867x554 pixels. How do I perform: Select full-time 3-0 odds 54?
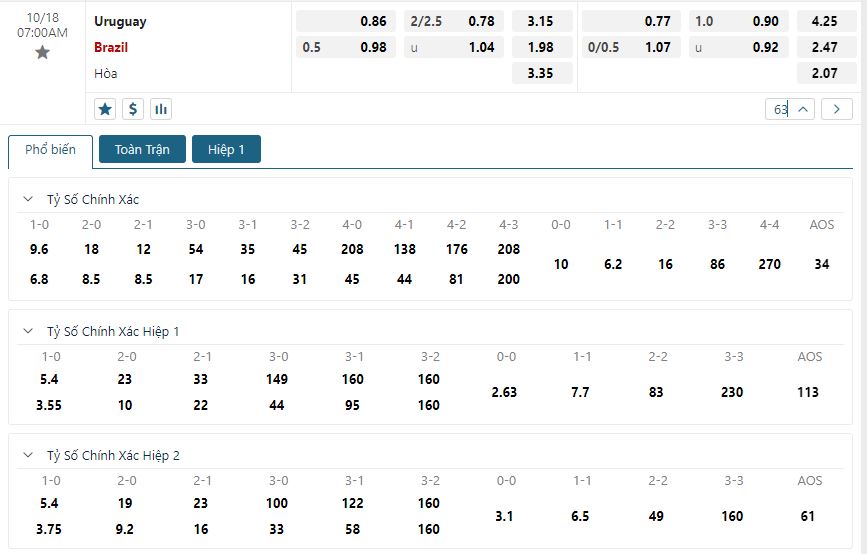(196, 249)
